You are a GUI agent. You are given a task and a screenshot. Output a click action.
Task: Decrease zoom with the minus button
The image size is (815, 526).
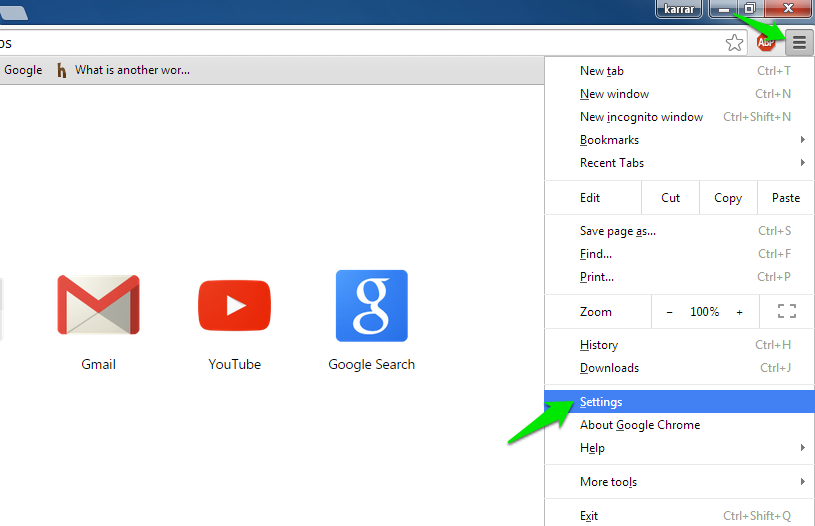[669, 312]
